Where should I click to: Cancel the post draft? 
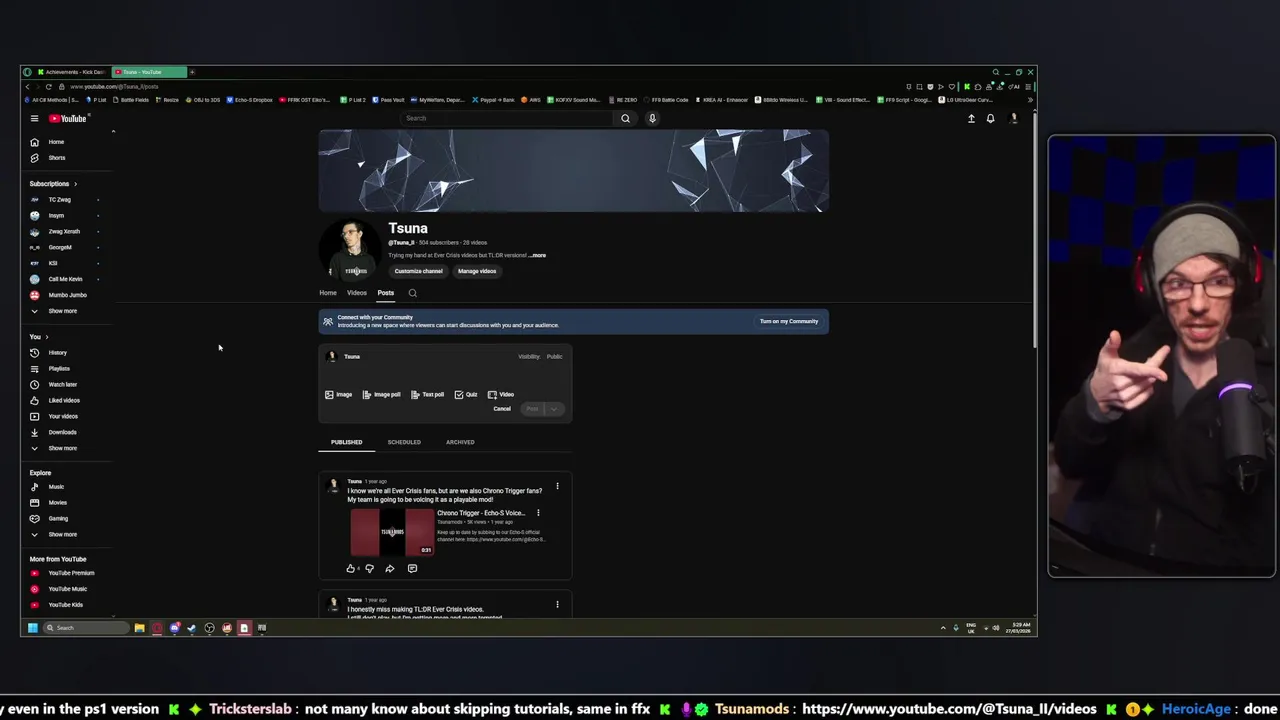[x=502, y=409]
